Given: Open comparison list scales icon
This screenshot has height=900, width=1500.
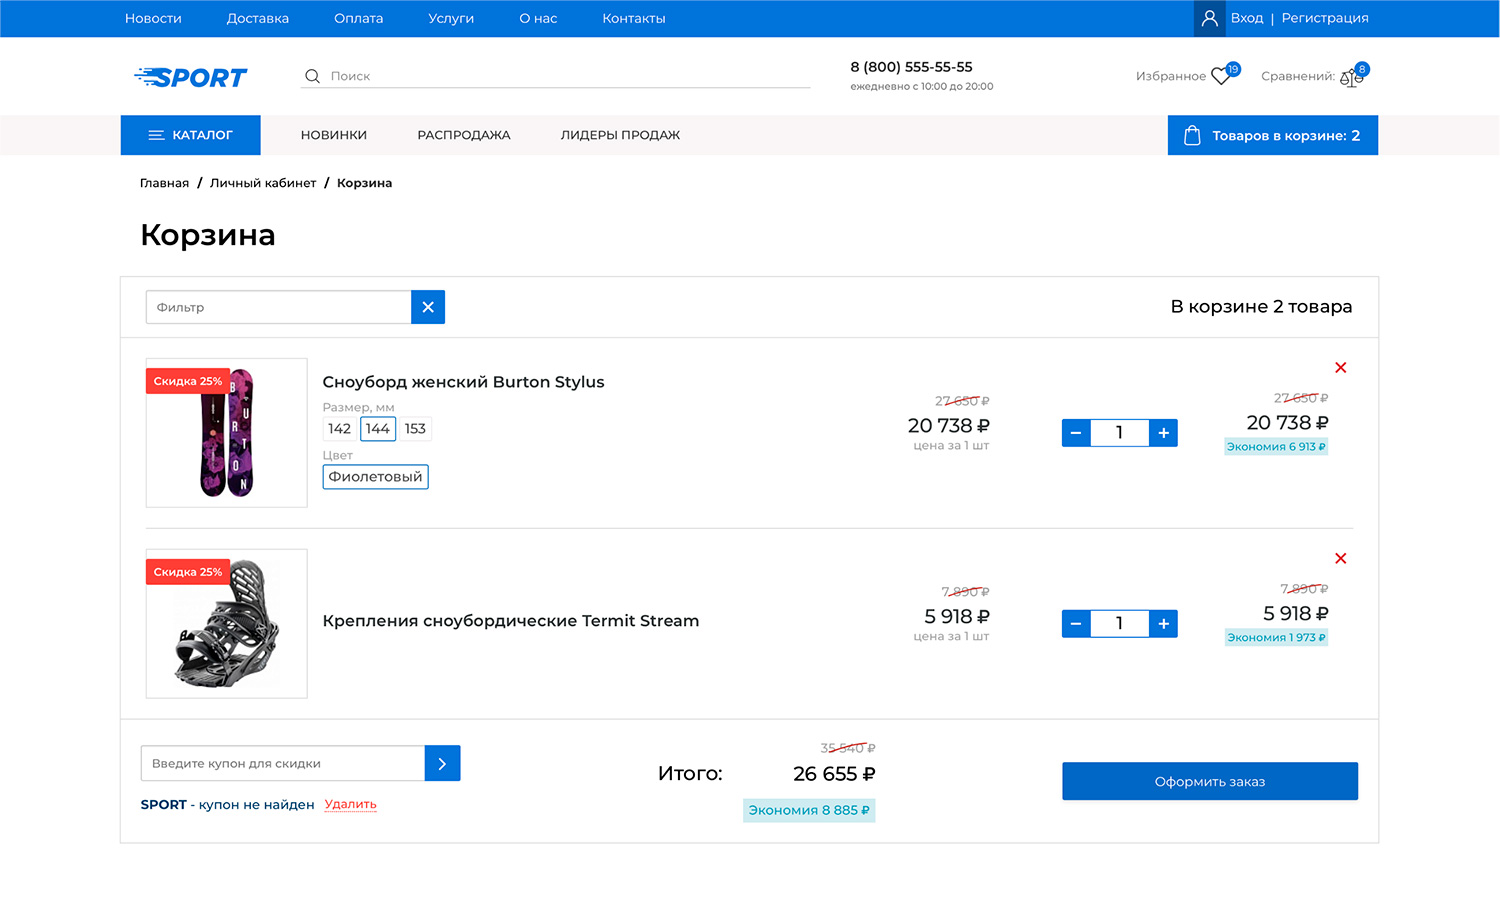Looking at the screenshot, I should pyautogui.click(x=1351, y=77).
